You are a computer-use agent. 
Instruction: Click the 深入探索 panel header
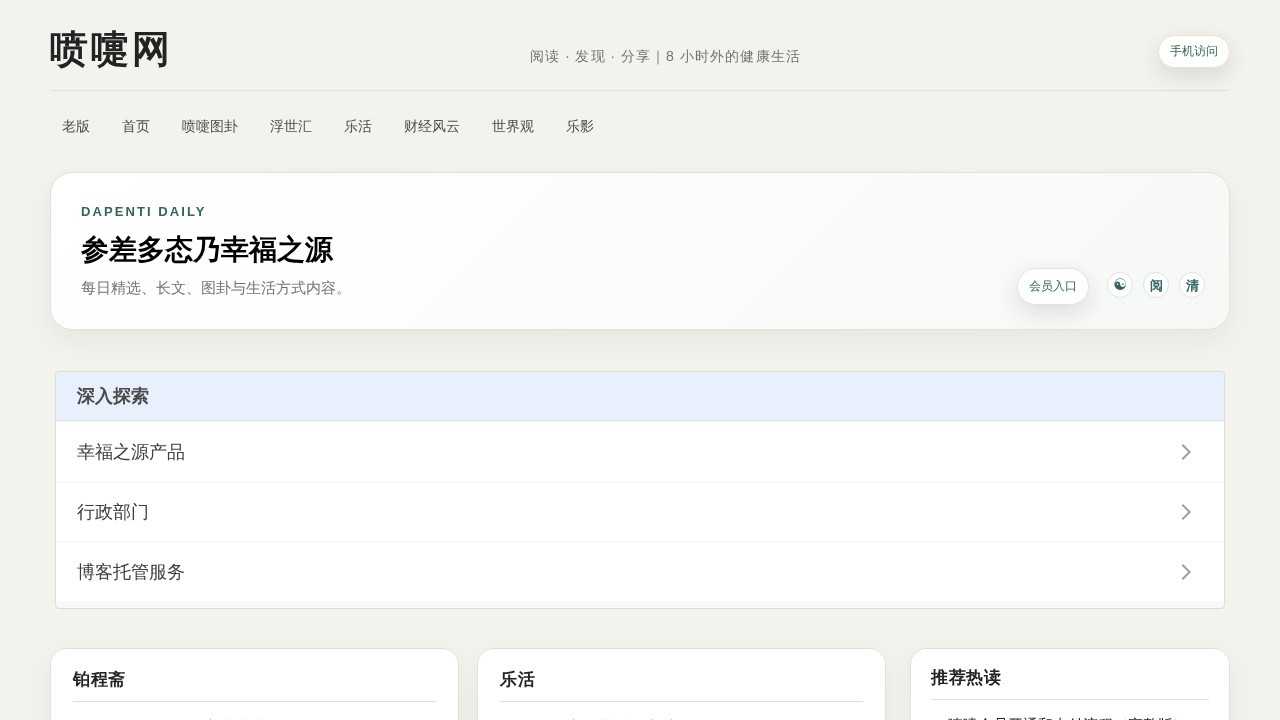point(640,396)
